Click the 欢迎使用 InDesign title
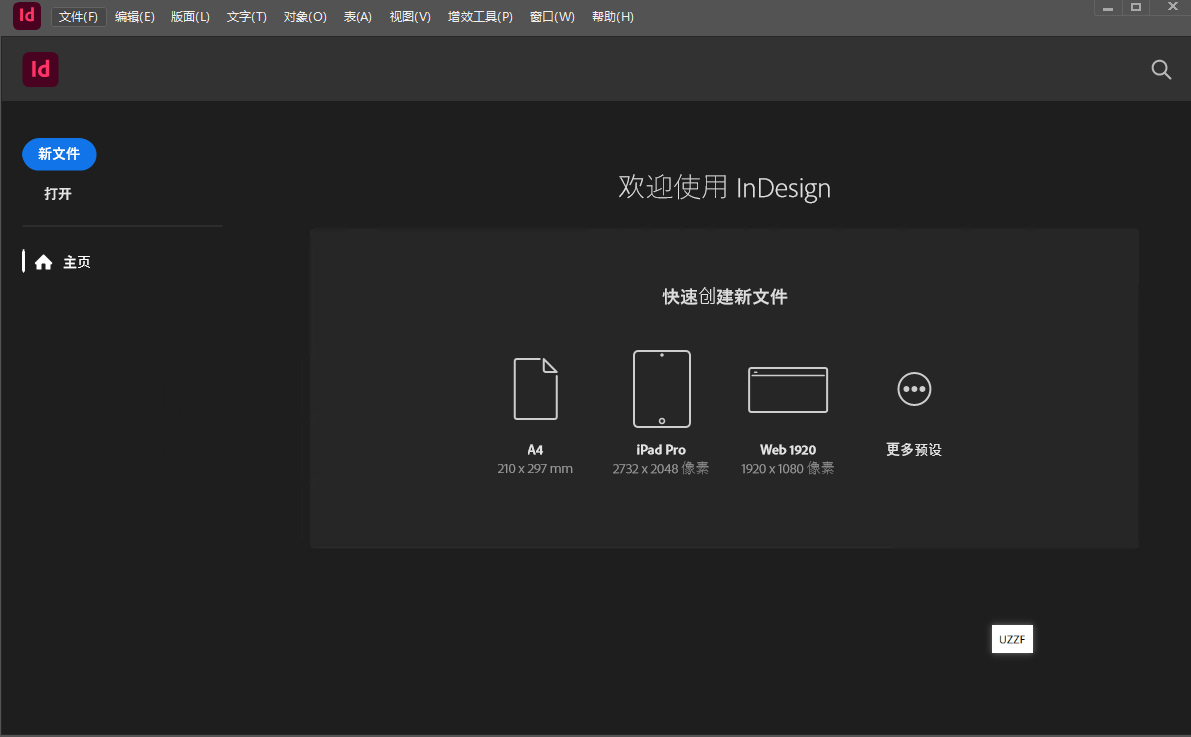The image size is (1191, 737). tap(725, 188)
